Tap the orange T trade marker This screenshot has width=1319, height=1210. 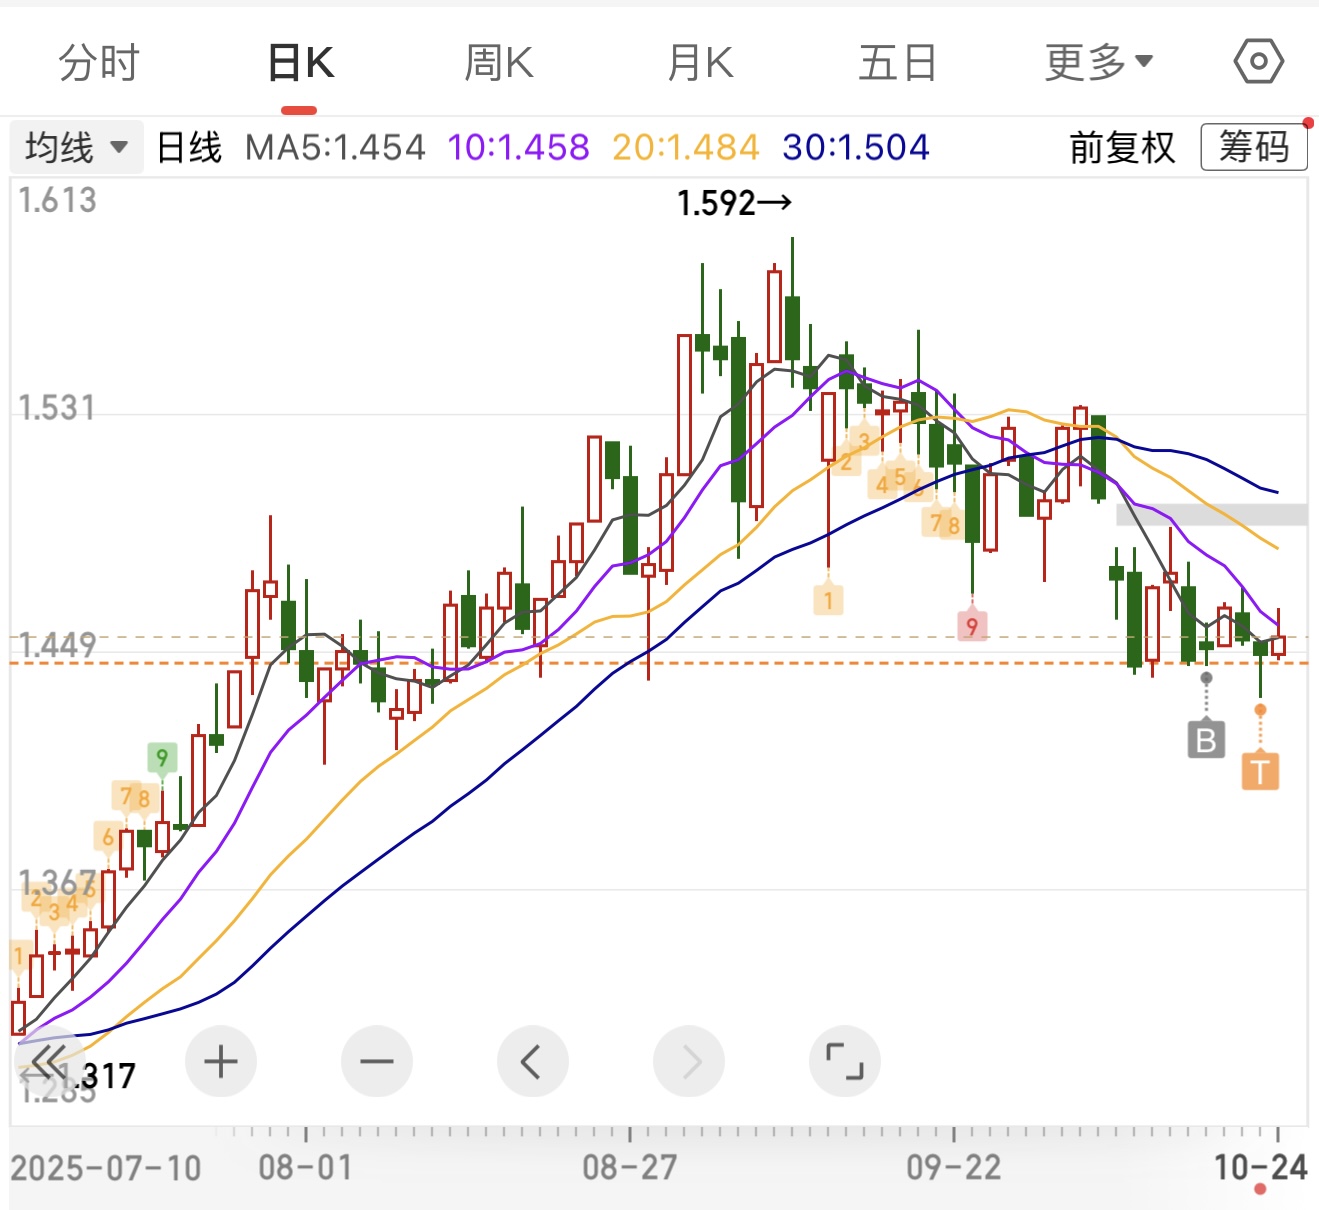click(1260, 771)
